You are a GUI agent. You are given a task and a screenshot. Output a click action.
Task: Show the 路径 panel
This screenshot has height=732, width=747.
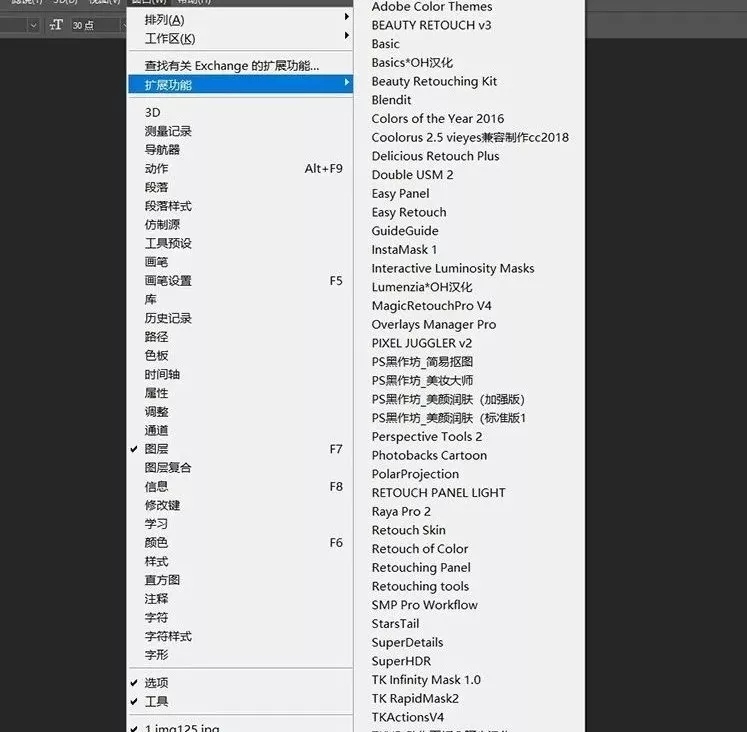click(x=241, y=337)
